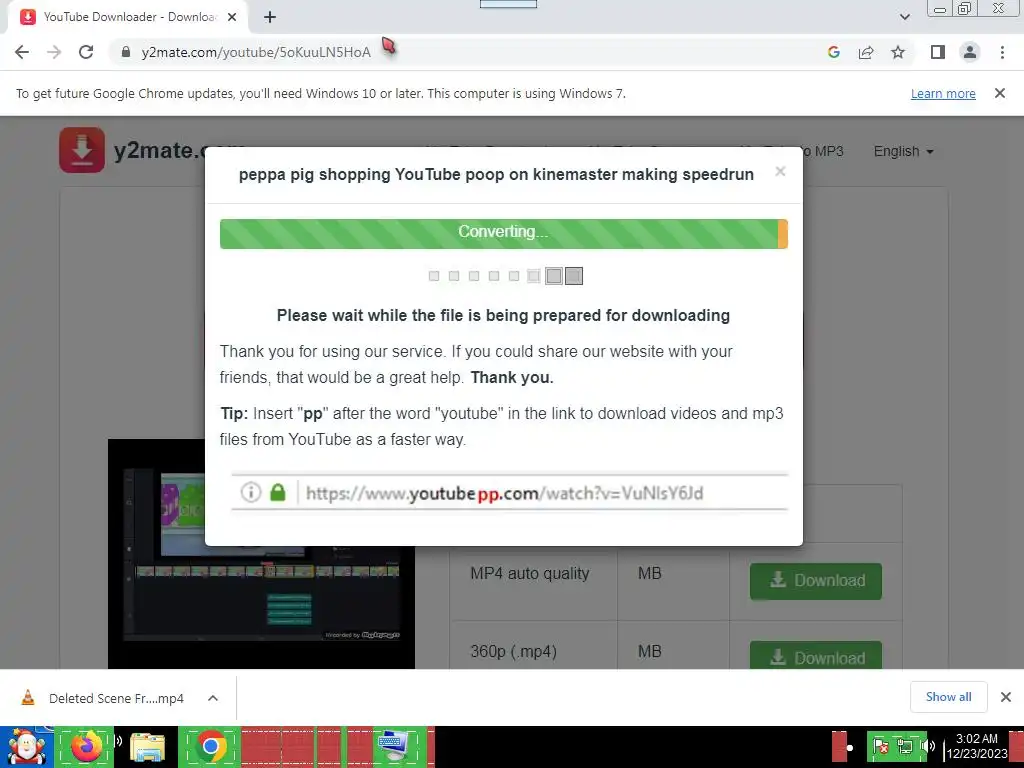Go back to the previous page
The height and width of the screenshot is (768, 1024).
point(22,52)
